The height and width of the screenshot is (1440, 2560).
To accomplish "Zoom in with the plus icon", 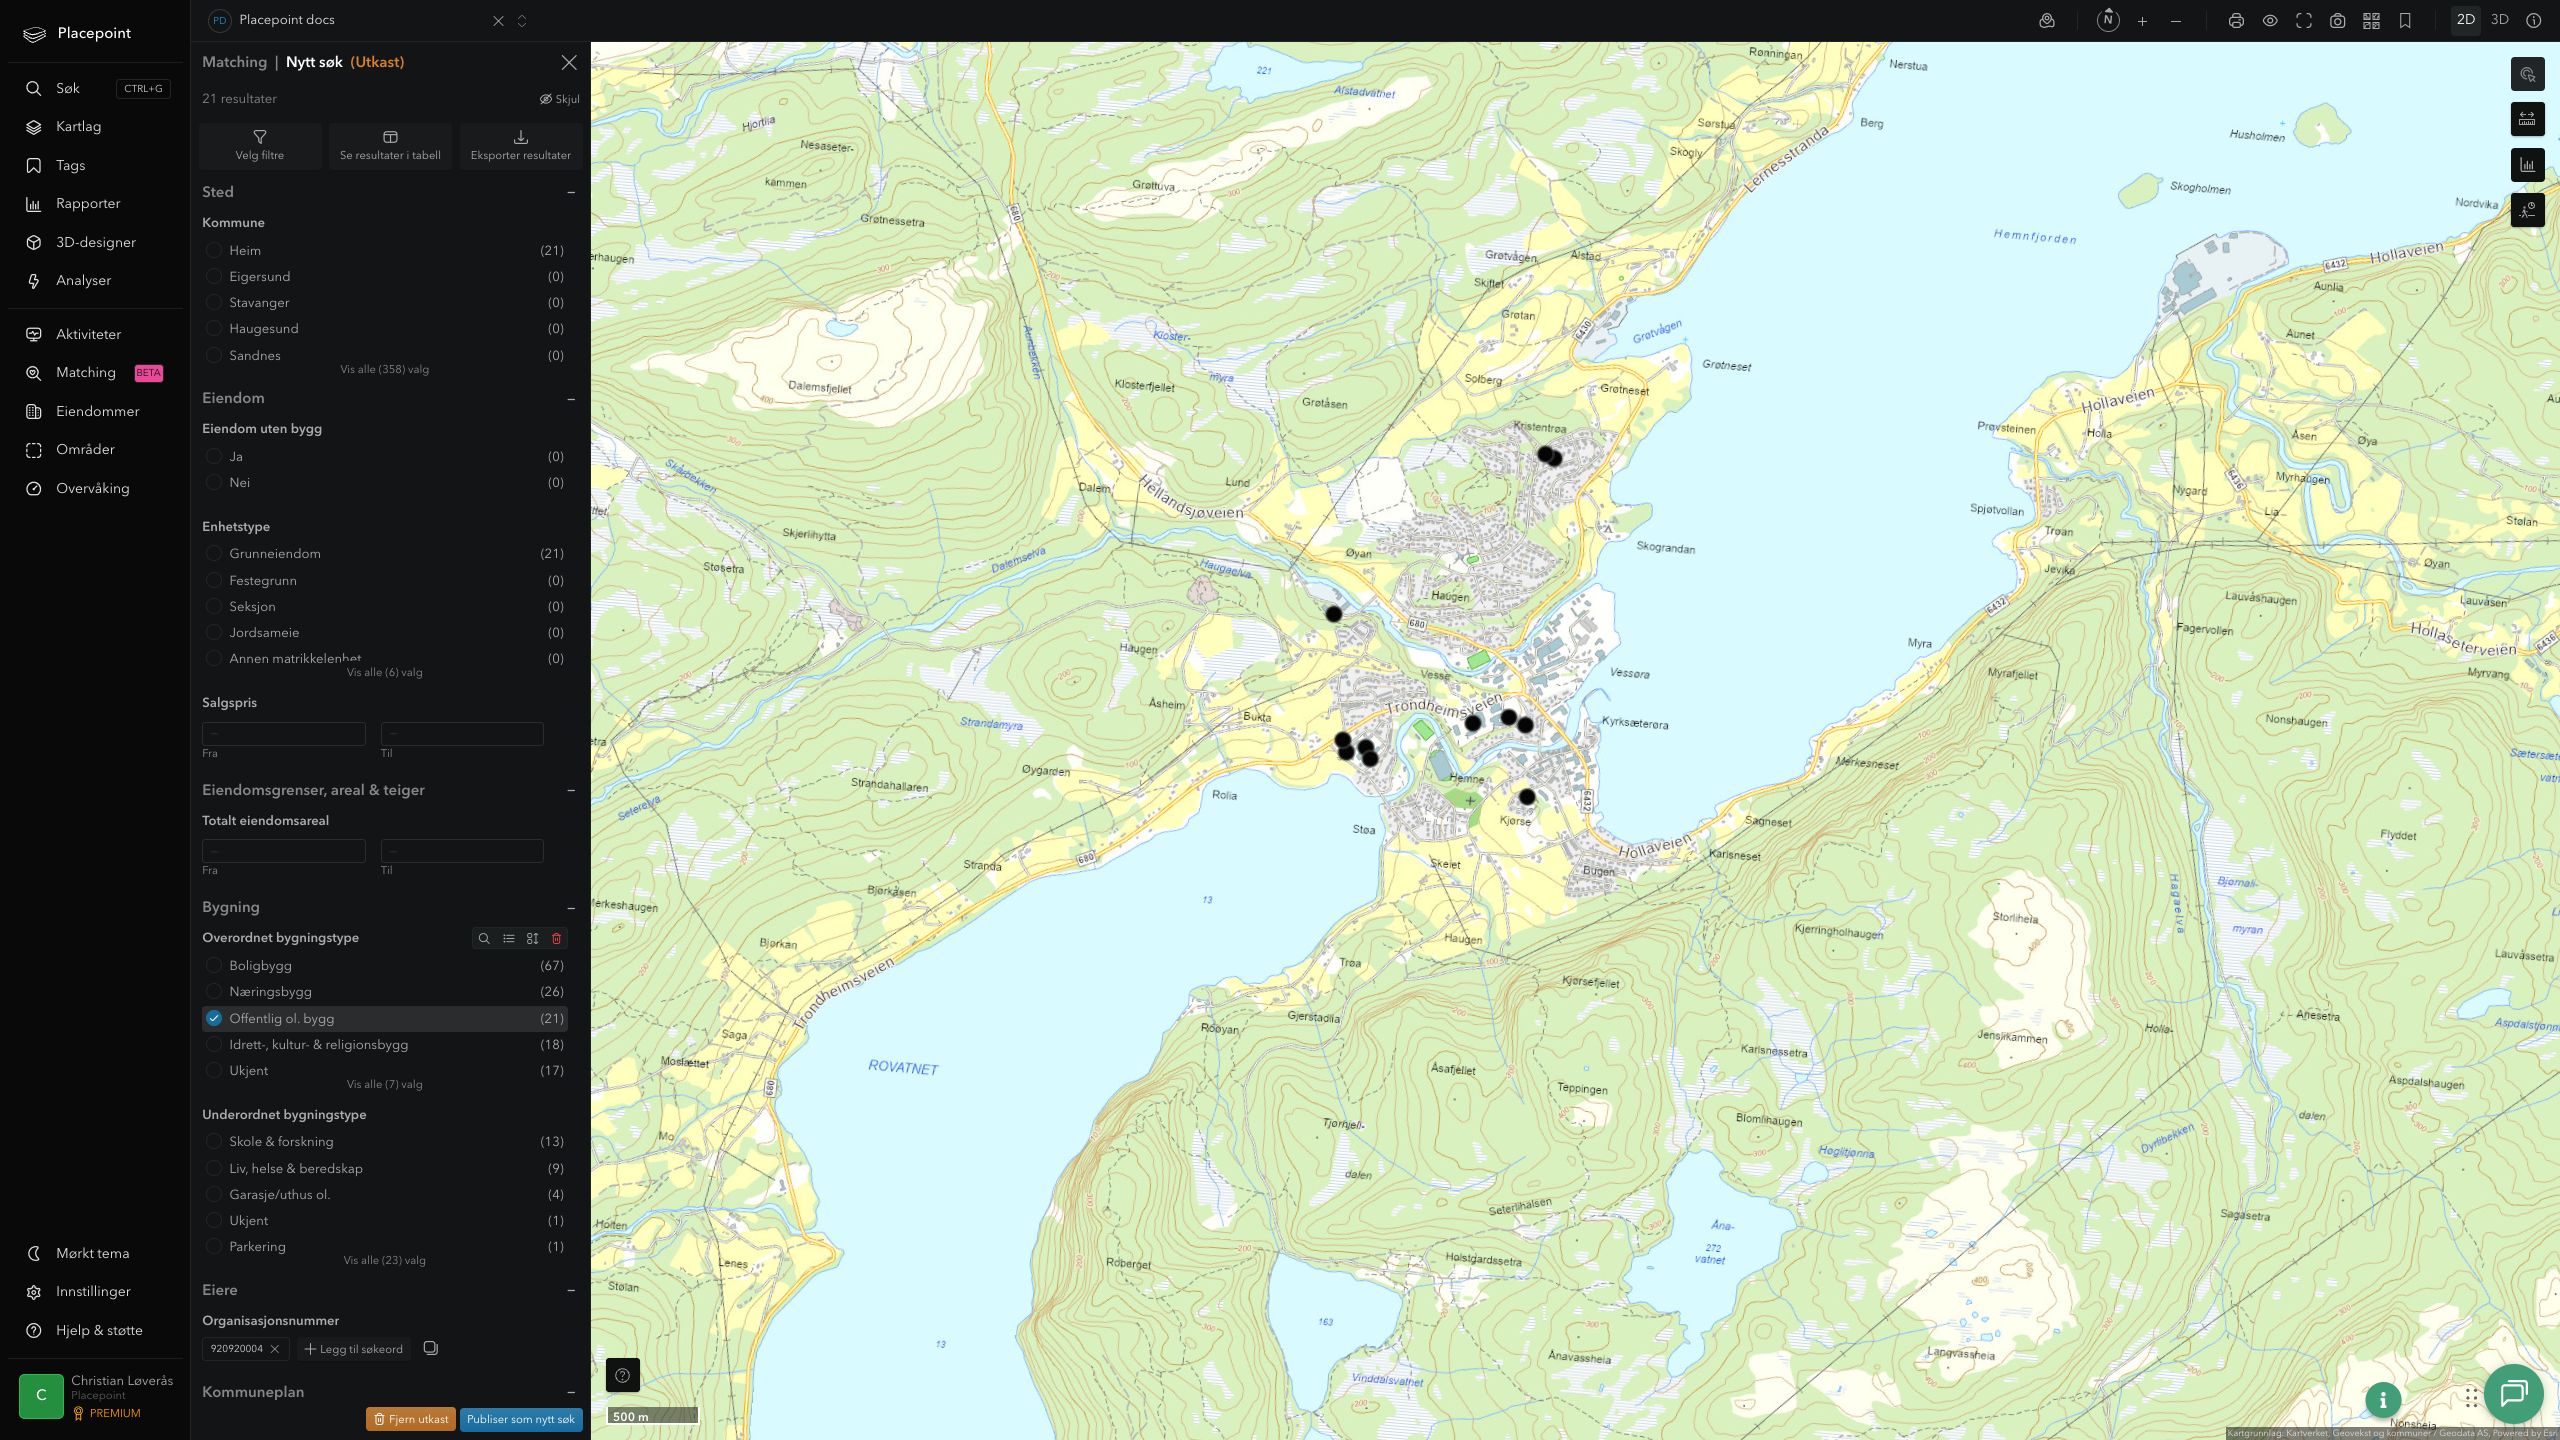I will pos(2142,20).
